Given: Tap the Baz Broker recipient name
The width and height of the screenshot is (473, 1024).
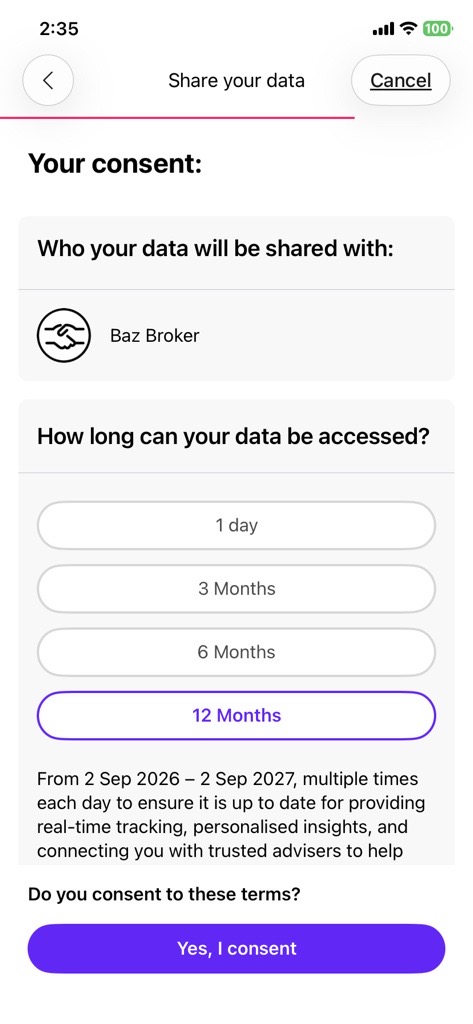Looking at the screenshot, I should 154,336.
